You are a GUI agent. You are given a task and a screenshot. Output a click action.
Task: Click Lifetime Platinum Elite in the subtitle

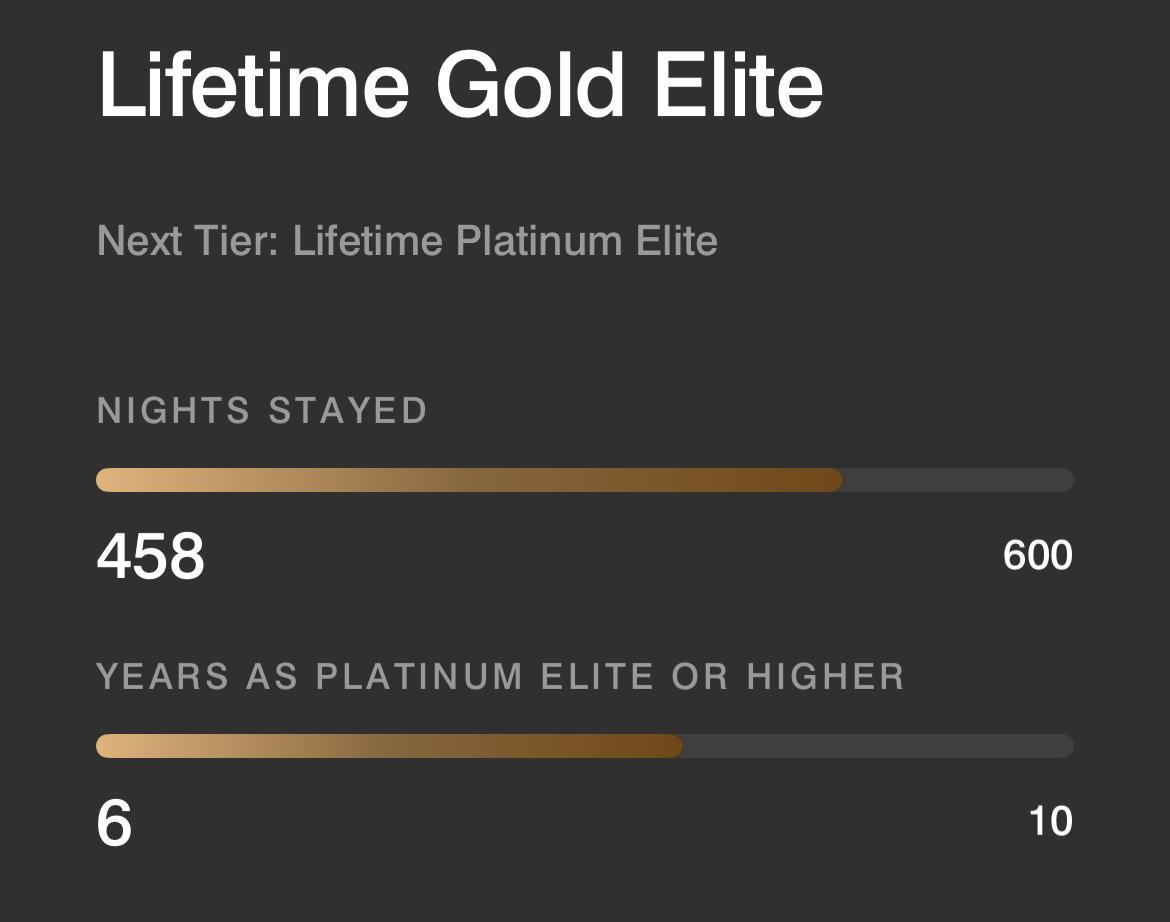(505, 240)
